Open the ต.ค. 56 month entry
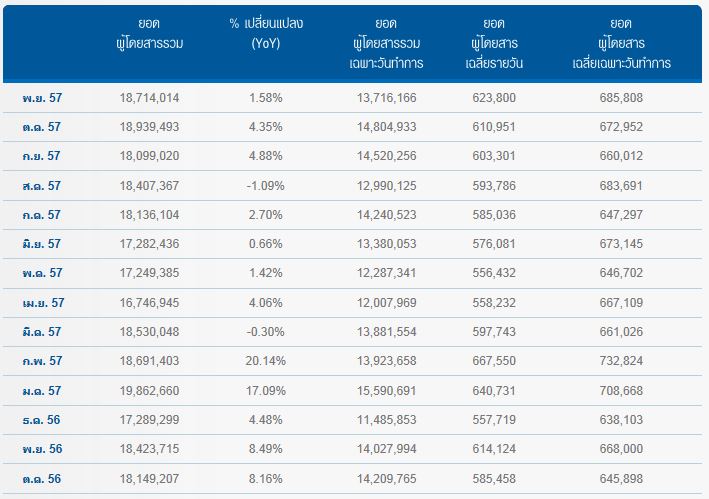Screen dimensions: 709x499 point(42,478)
